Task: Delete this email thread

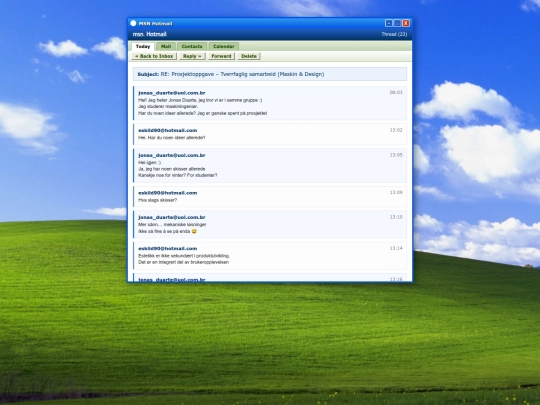Action: click(249, 56)
